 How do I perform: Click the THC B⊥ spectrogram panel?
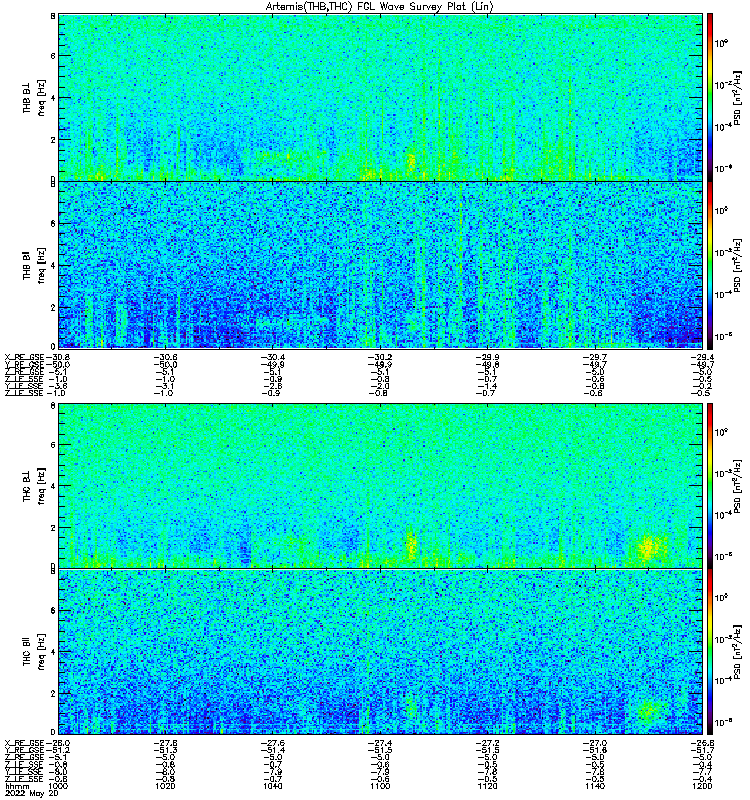click(381, 485)
